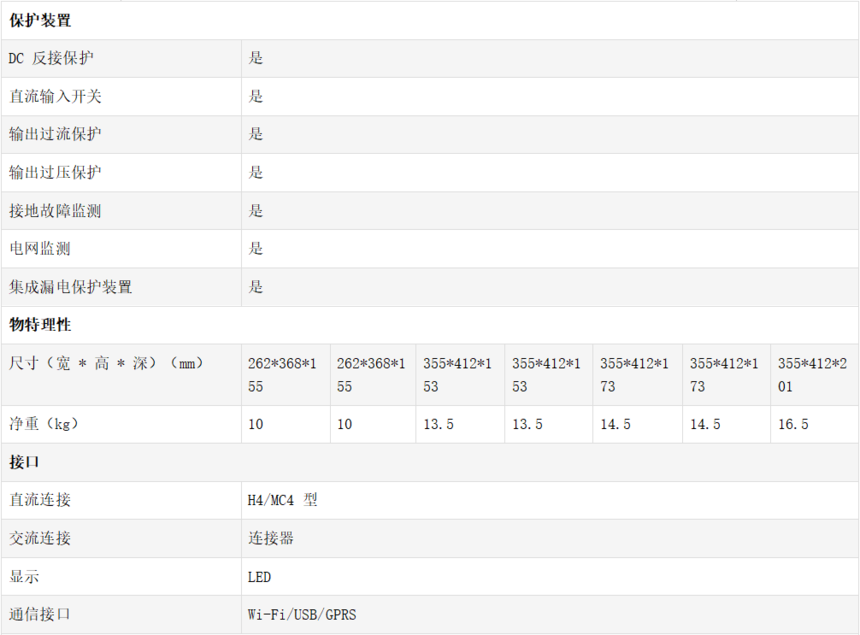The image size is (860, 635).
Task: Click the 16.5 net weight value
Action: [793, 424]
